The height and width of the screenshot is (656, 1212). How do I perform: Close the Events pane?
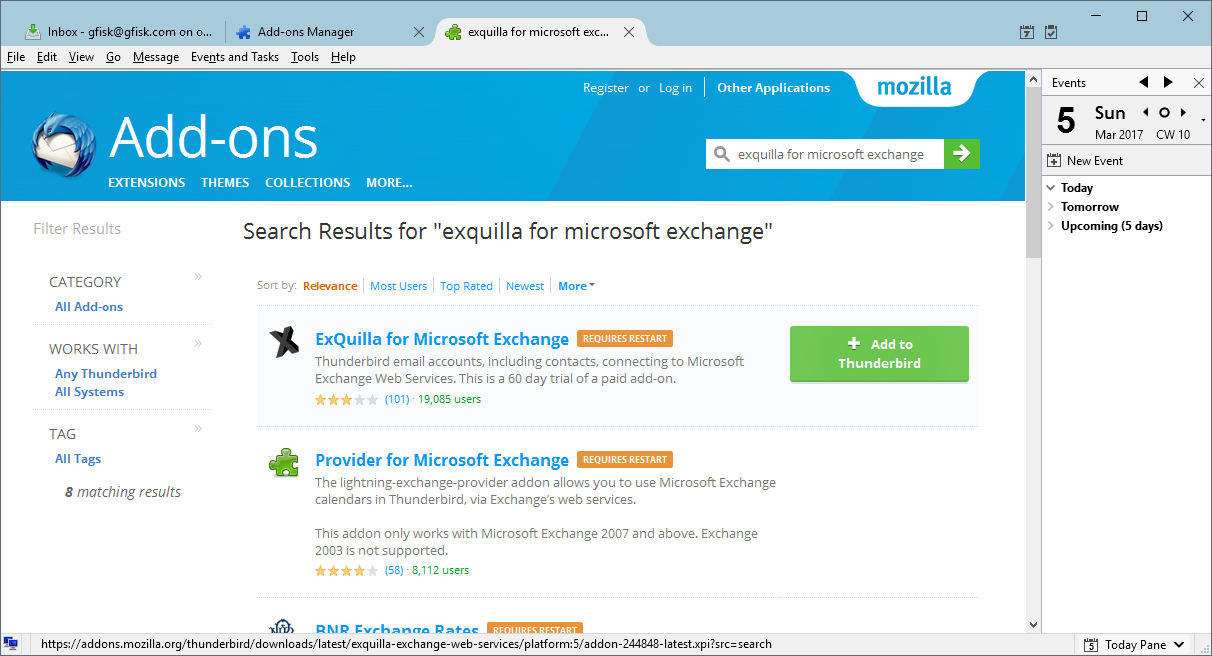pos(1199,83)
